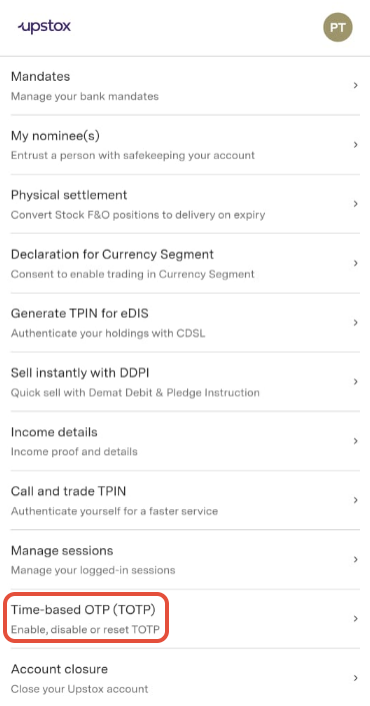Click the chevron beside Generate TPIN for eDIS
370x706 pixels.
coord(356,322)
